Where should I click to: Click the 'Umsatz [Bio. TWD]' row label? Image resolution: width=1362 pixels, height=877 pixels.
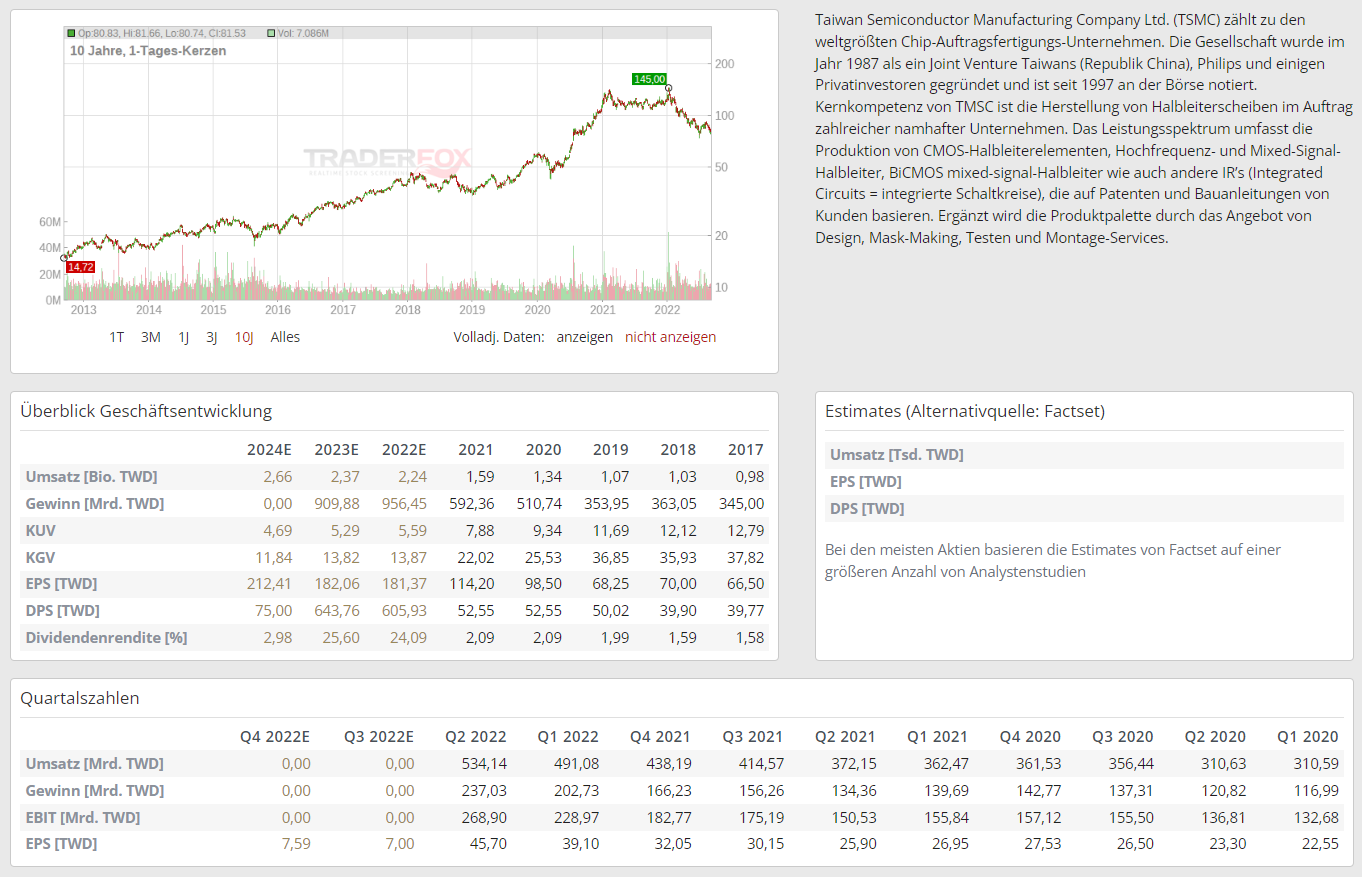pos(91,476)
